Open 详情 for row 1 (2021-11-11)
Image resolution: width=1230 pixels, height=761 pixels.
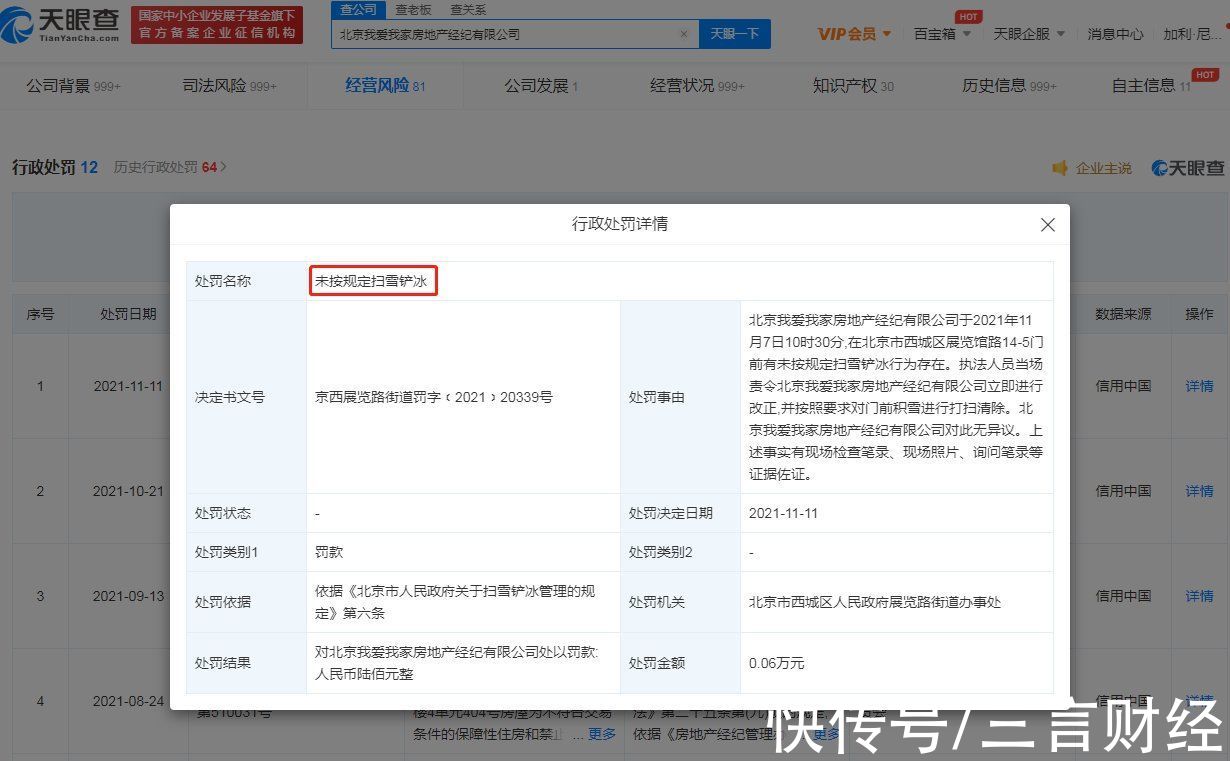(1199, 386)
